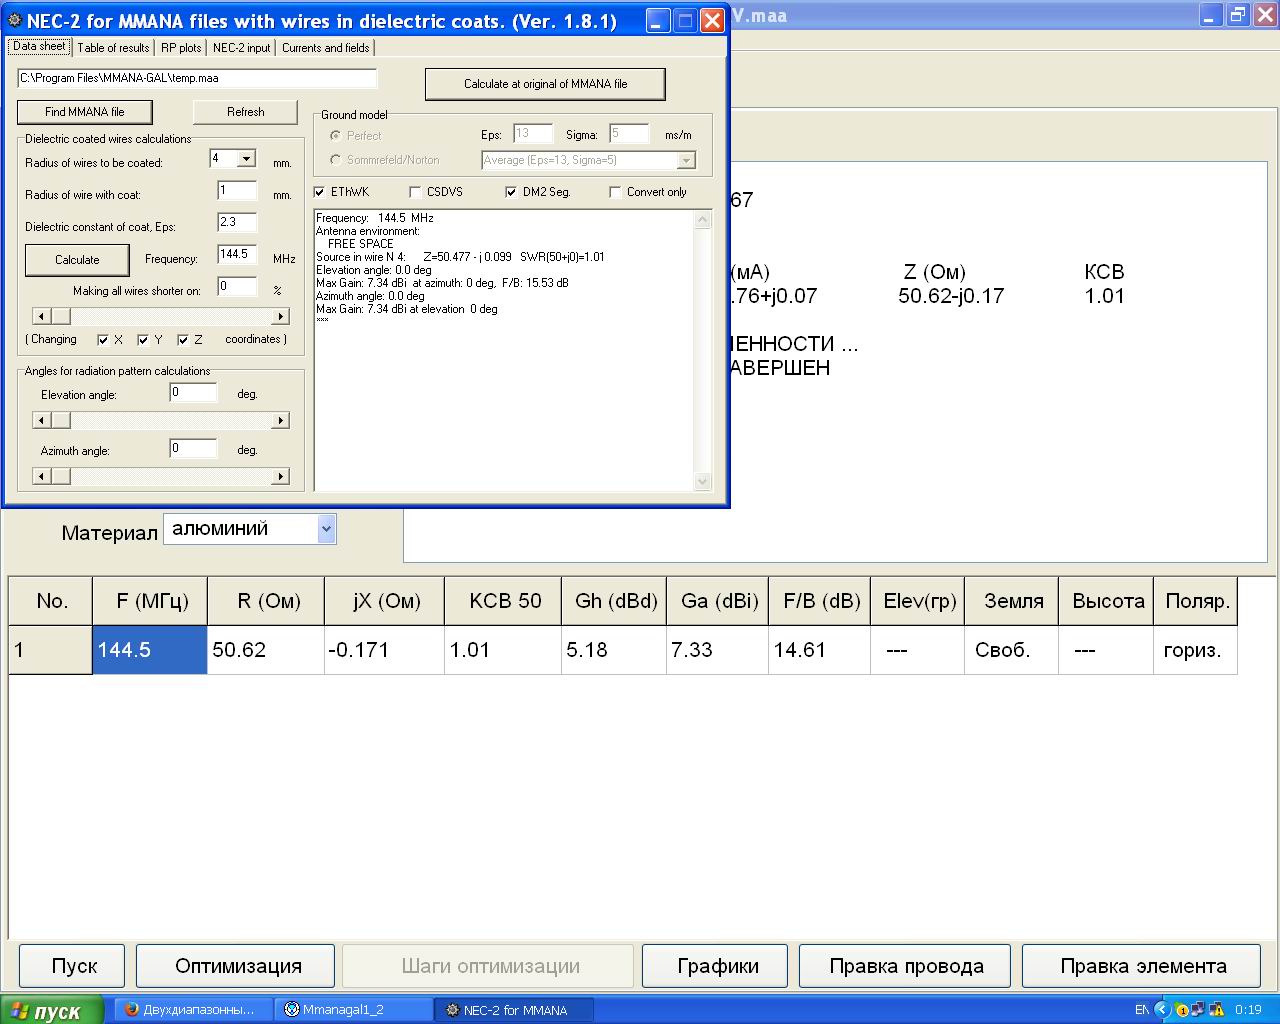Viewport: 1280px width, 1024px height.
Task: Click results text box scroll up arrow
Action: point(703,219)
